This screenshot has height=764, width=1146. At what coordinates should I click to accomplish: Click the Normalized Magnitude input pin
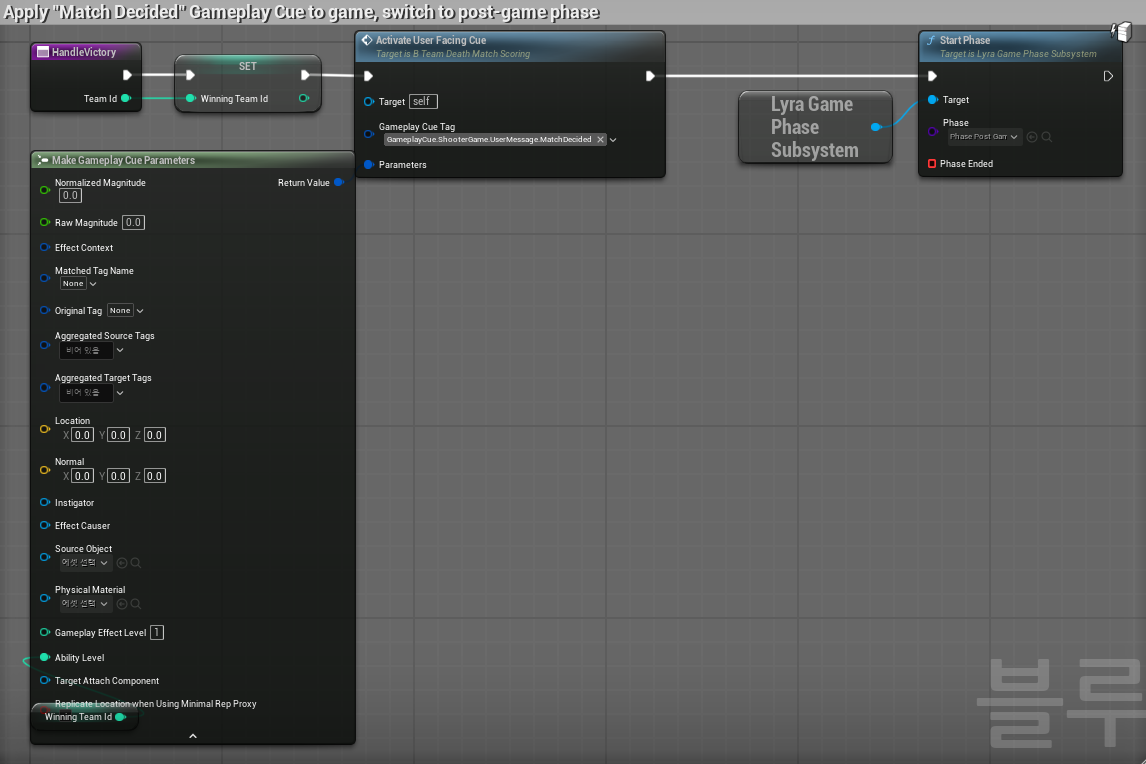click(x=45, y=190)
